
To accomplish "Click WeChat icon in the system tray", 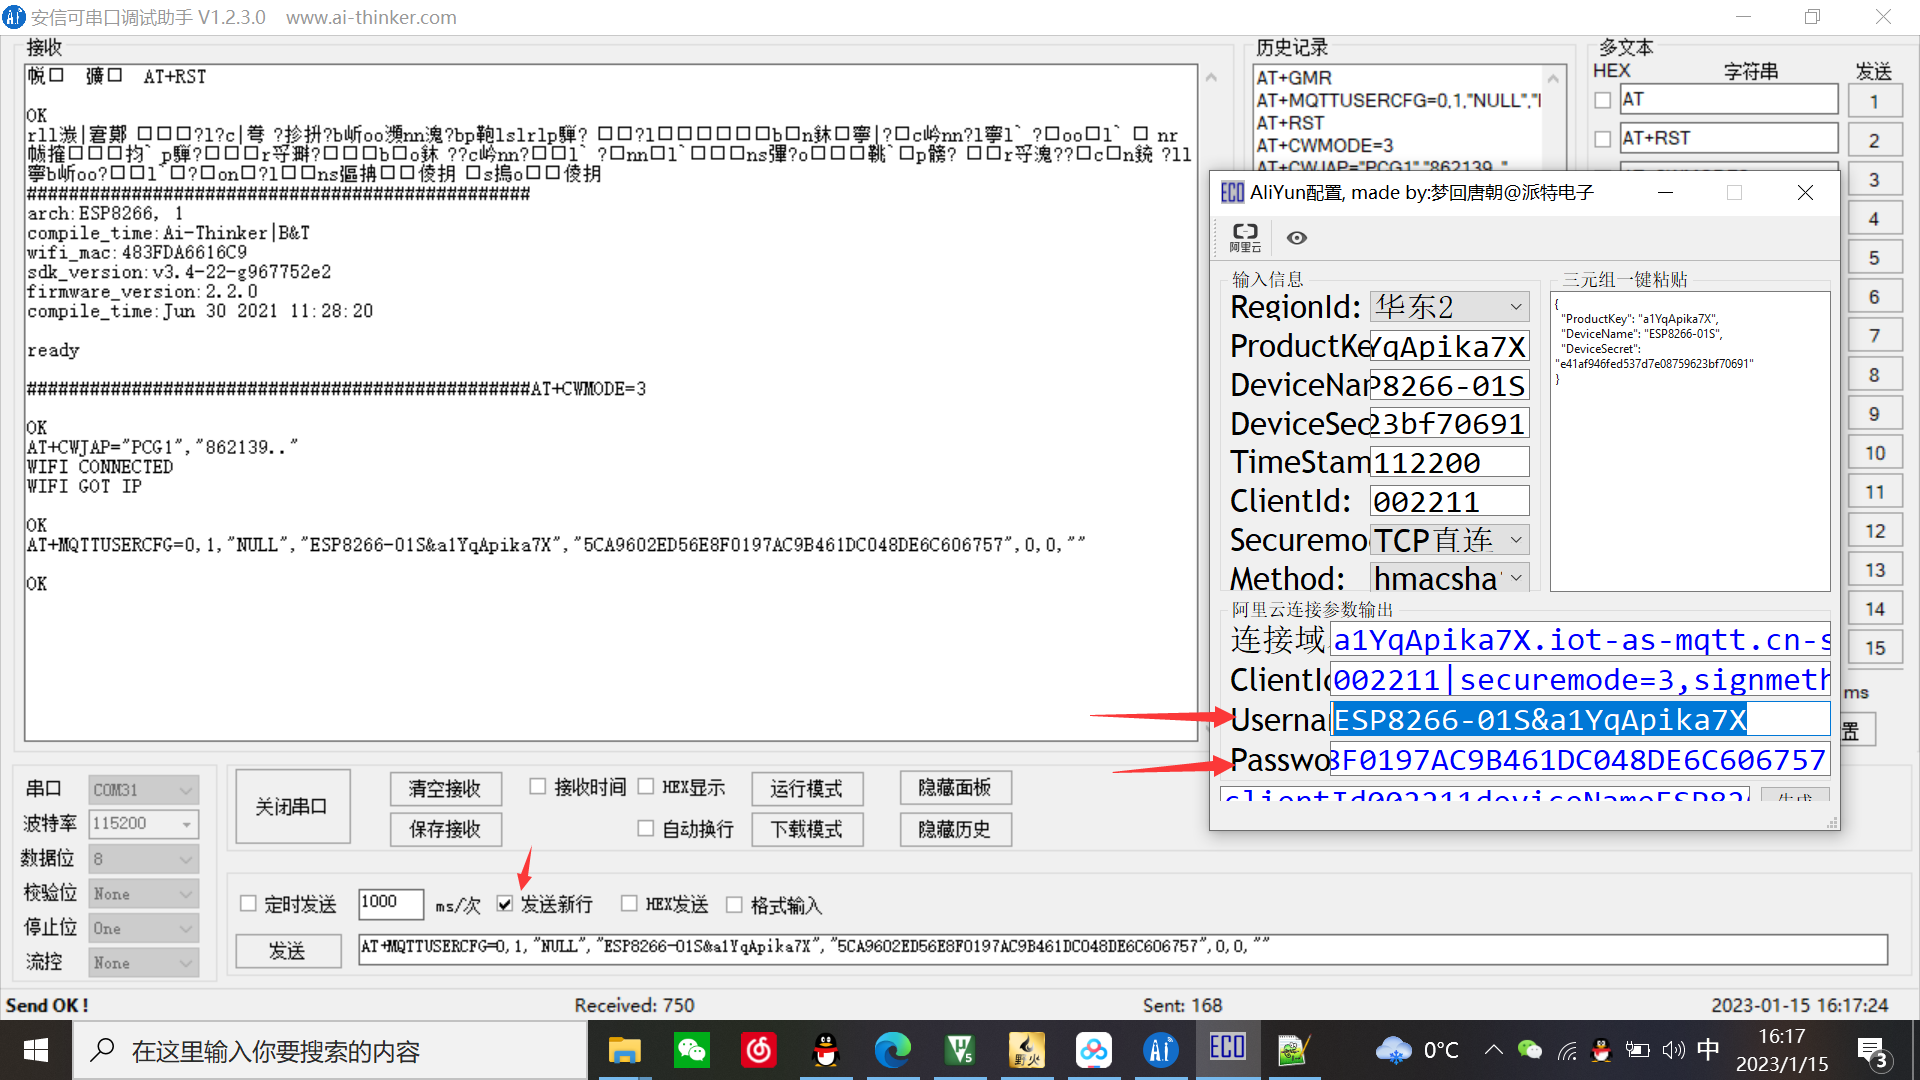I will point(1530,1050).
